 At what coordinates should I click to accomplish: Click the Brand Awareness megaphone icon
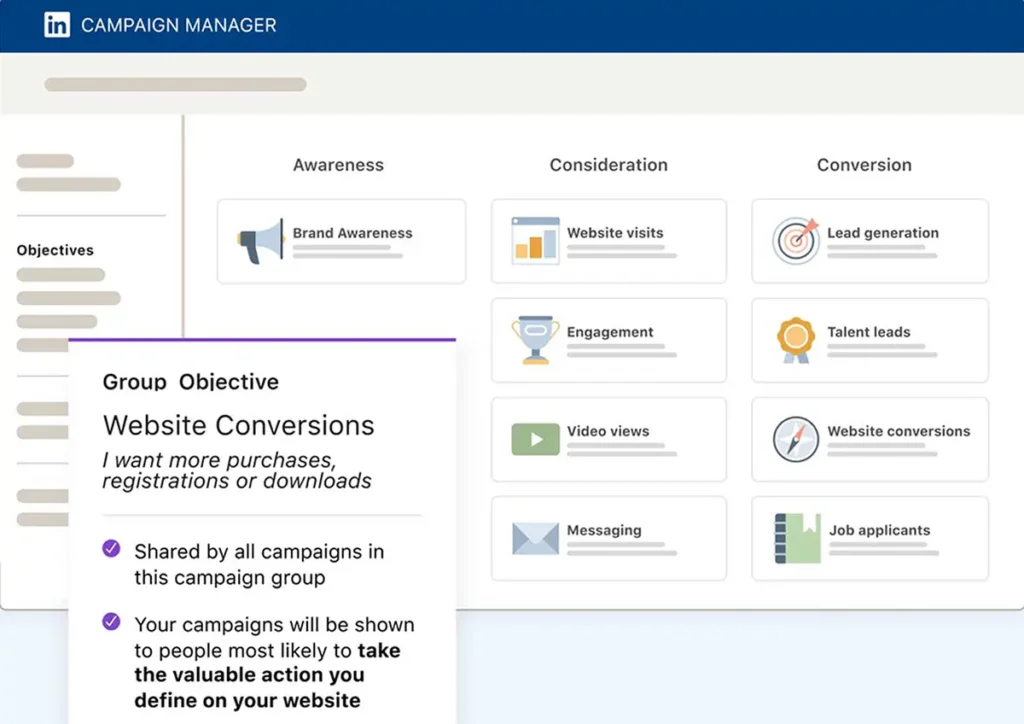[x=261, y=241]
